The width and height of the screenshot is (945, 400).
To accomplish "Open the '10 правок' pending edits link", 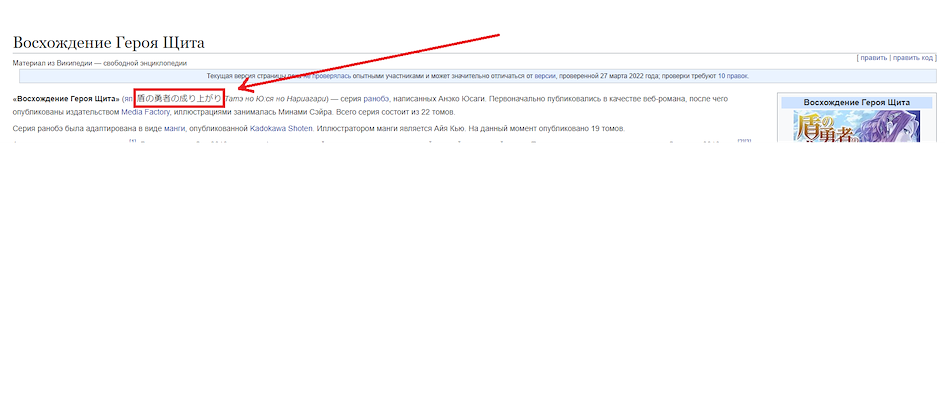I will pos(732,77).
